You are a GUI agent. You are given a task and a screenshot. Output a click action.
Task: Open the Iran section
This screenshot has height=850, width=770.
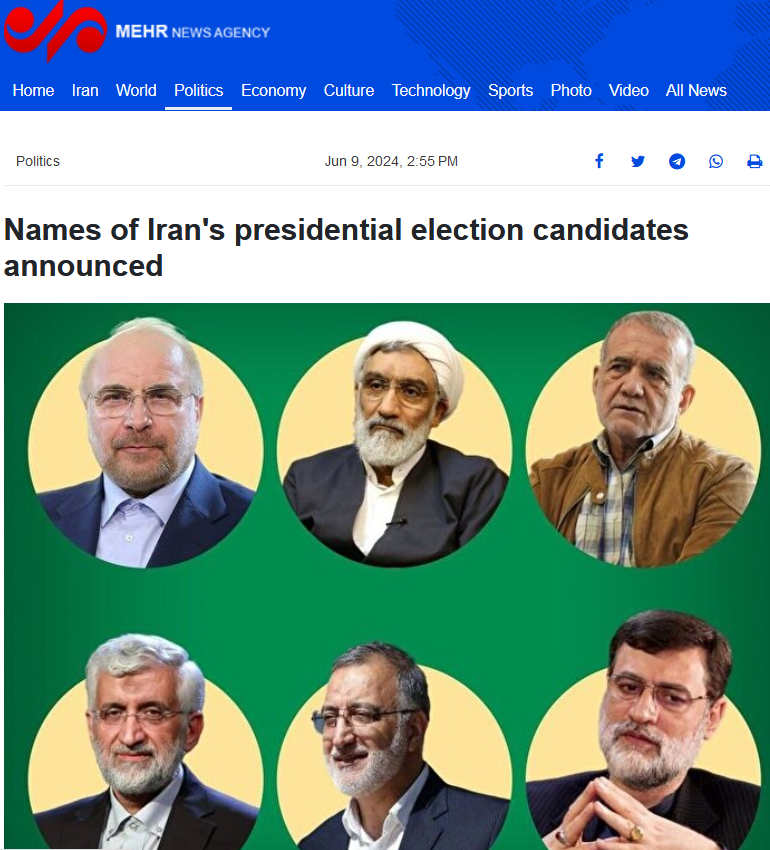pyautogui.click(x=85, y=90)
